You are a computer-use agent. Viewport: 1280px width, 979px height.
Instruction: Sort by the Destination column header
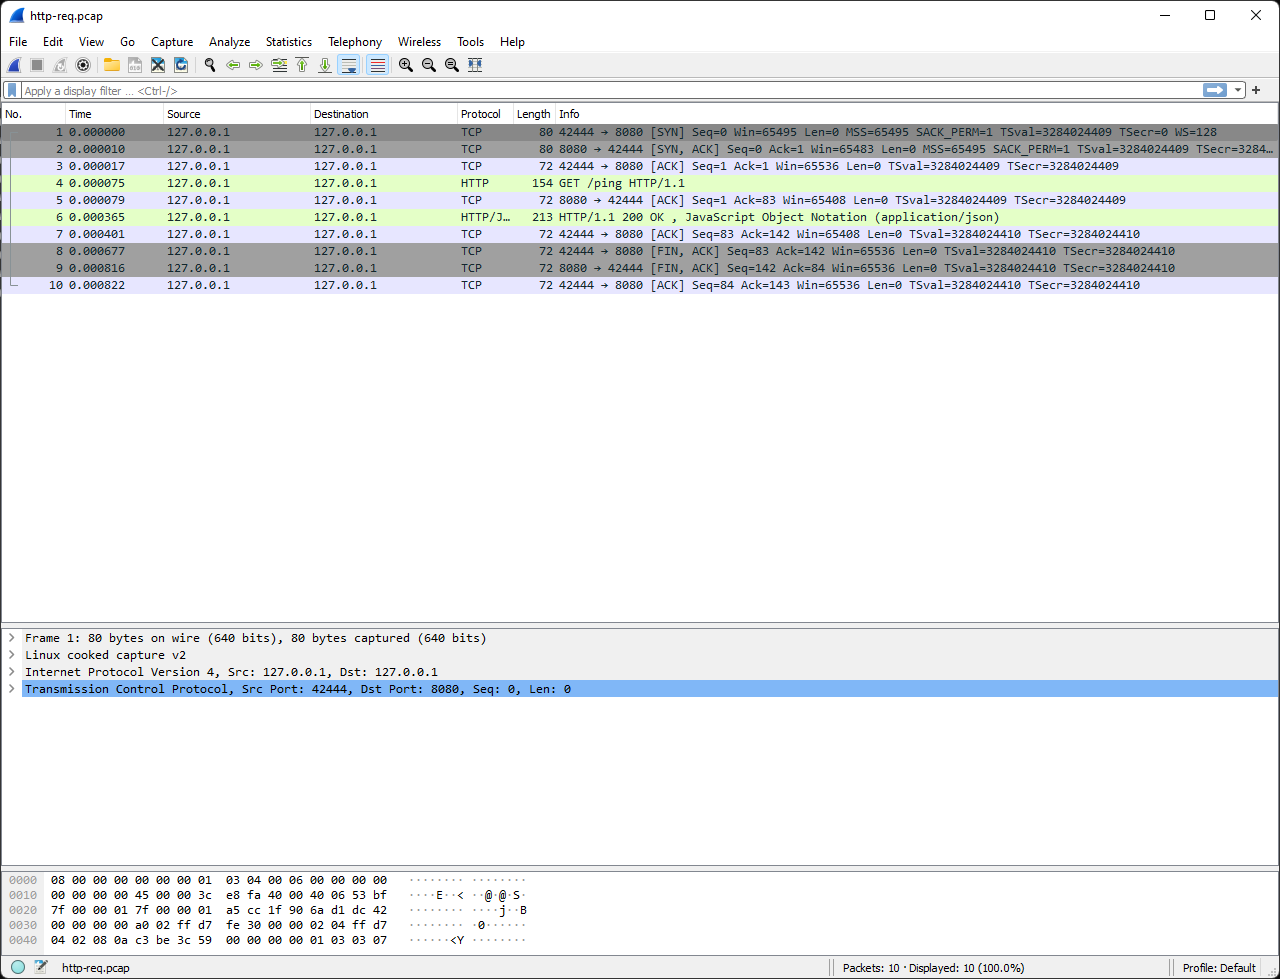384,114
